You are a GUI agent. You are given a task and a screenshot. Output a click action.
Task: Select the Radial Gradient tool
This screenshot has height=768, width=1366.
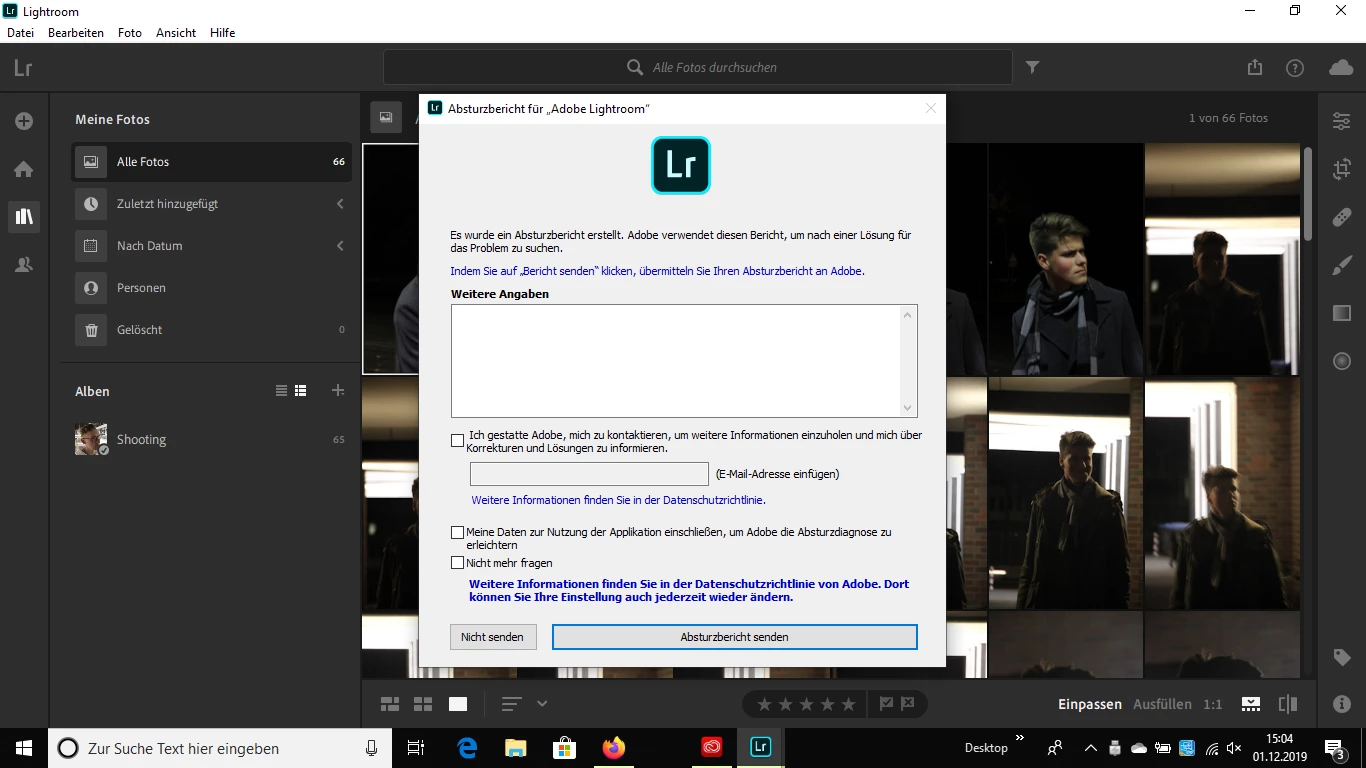point(1342,361)
